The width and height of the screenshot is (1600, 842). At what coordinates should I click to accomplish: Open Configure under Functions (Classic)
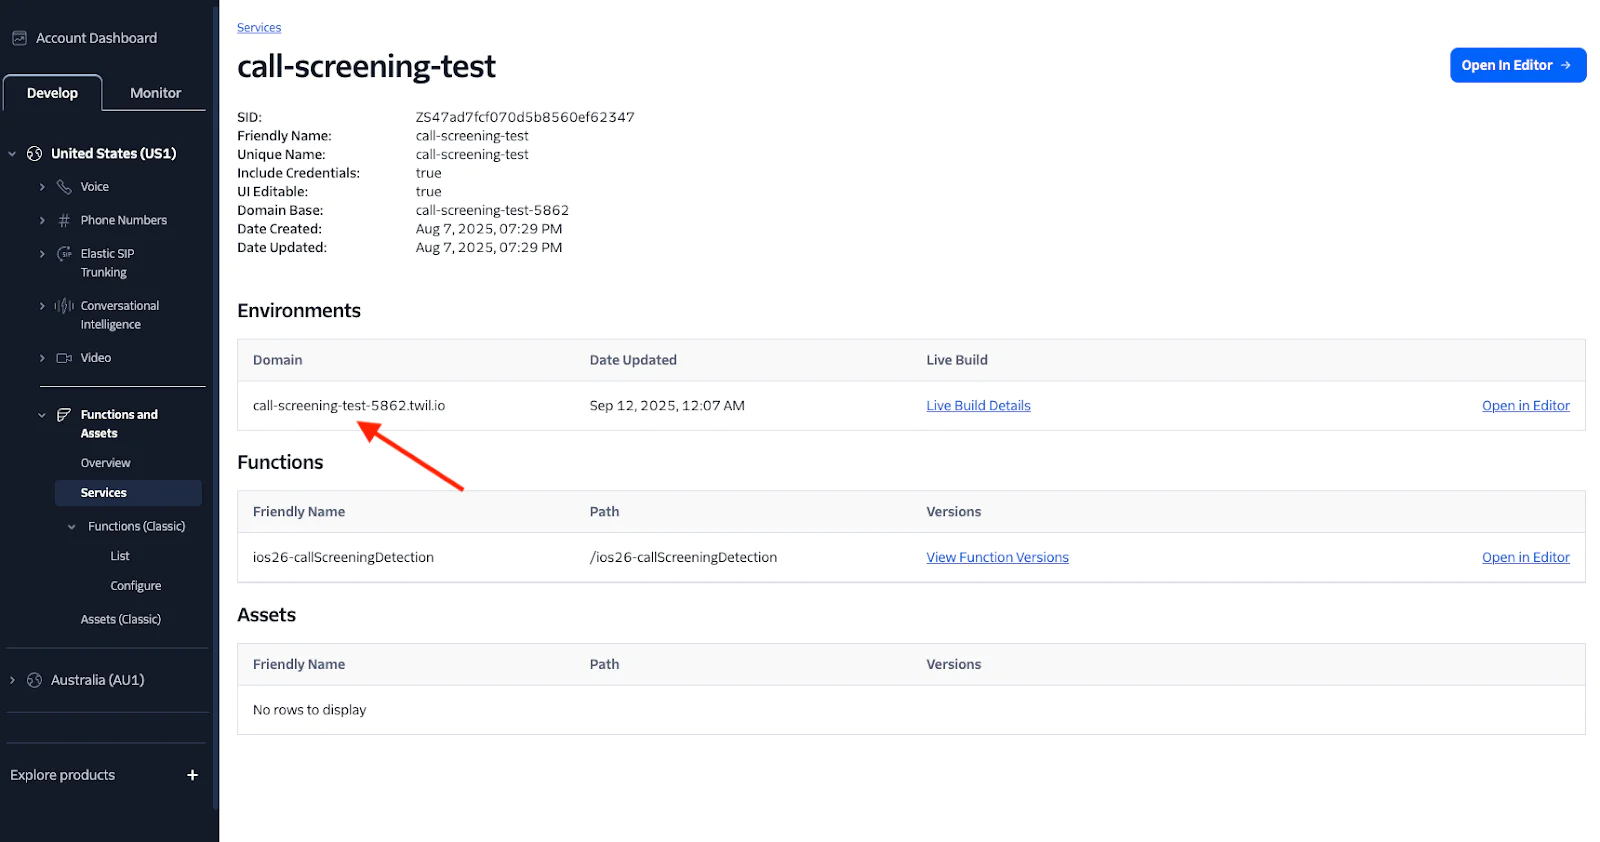point(135,586)
